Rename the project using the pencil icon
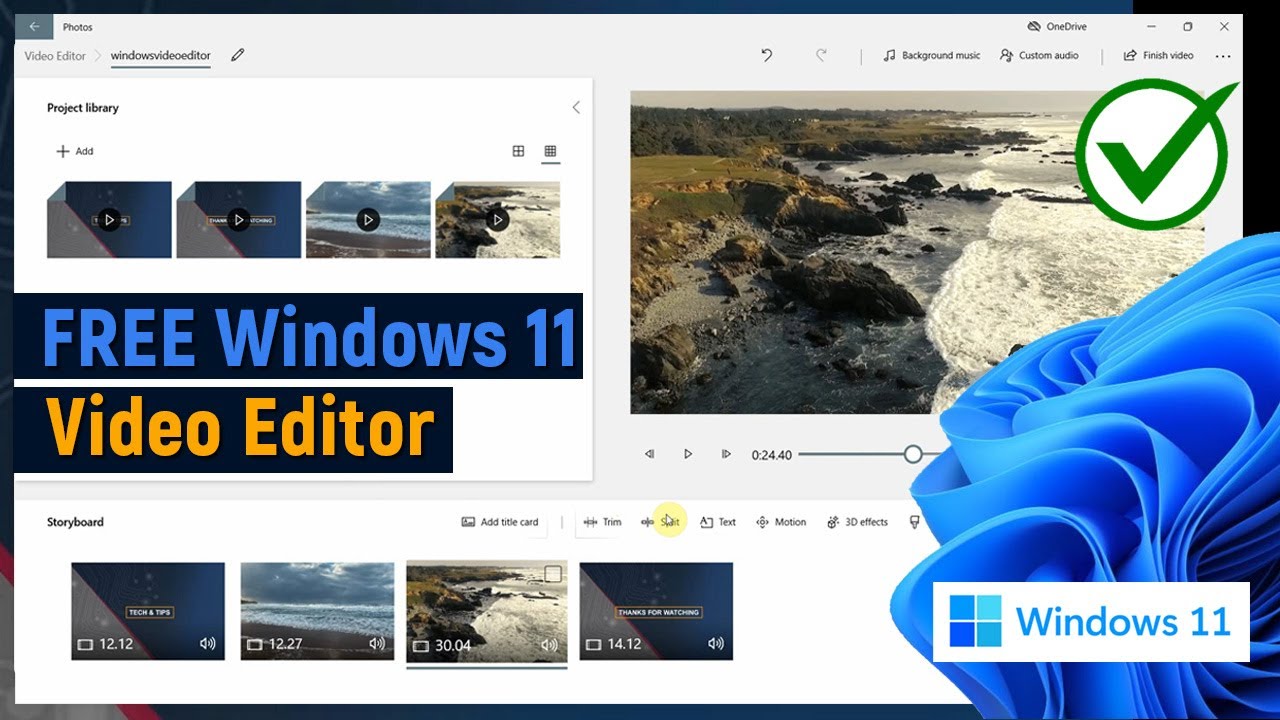Image resolution: width=1280 pixels, height=720 pixels. 237,56
